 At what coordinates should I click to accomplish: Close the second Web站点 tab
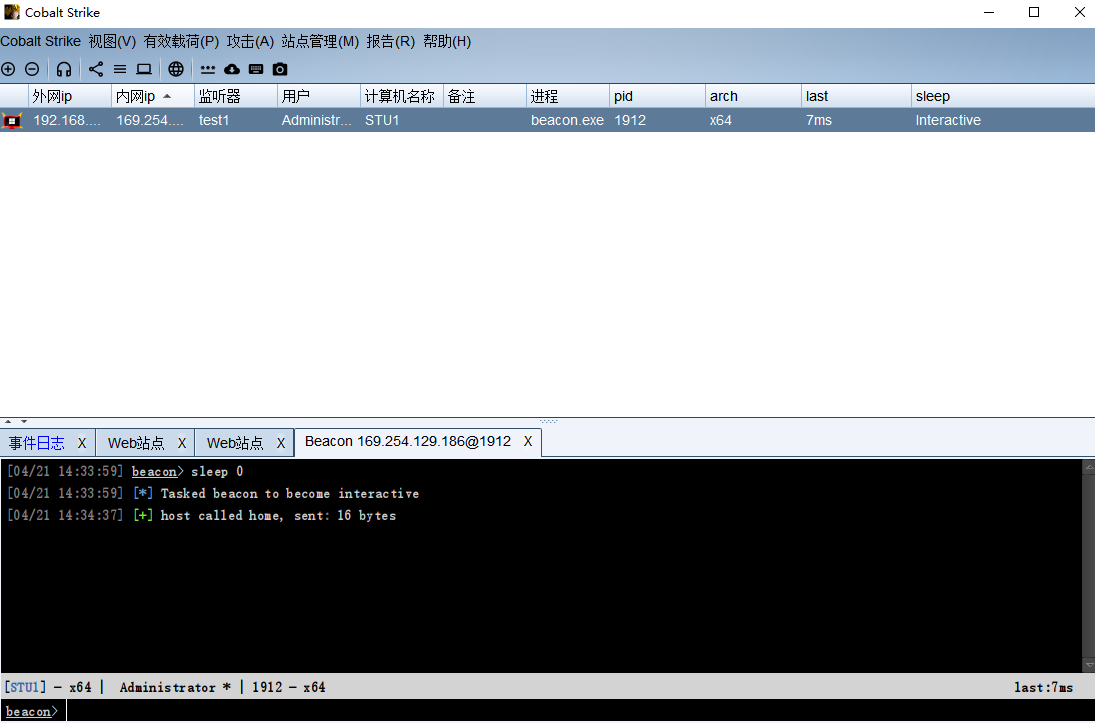pyautogui.click(x=281, y=443)
